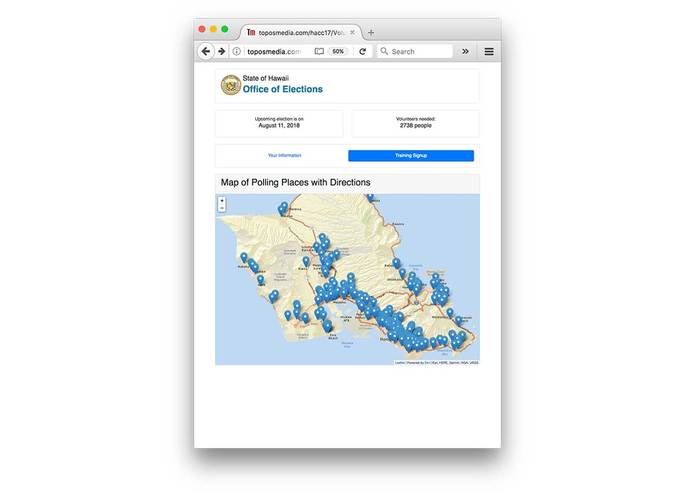Zoom in the map with plus
Viewport: 695px width, 494px height.
(222, 201)
